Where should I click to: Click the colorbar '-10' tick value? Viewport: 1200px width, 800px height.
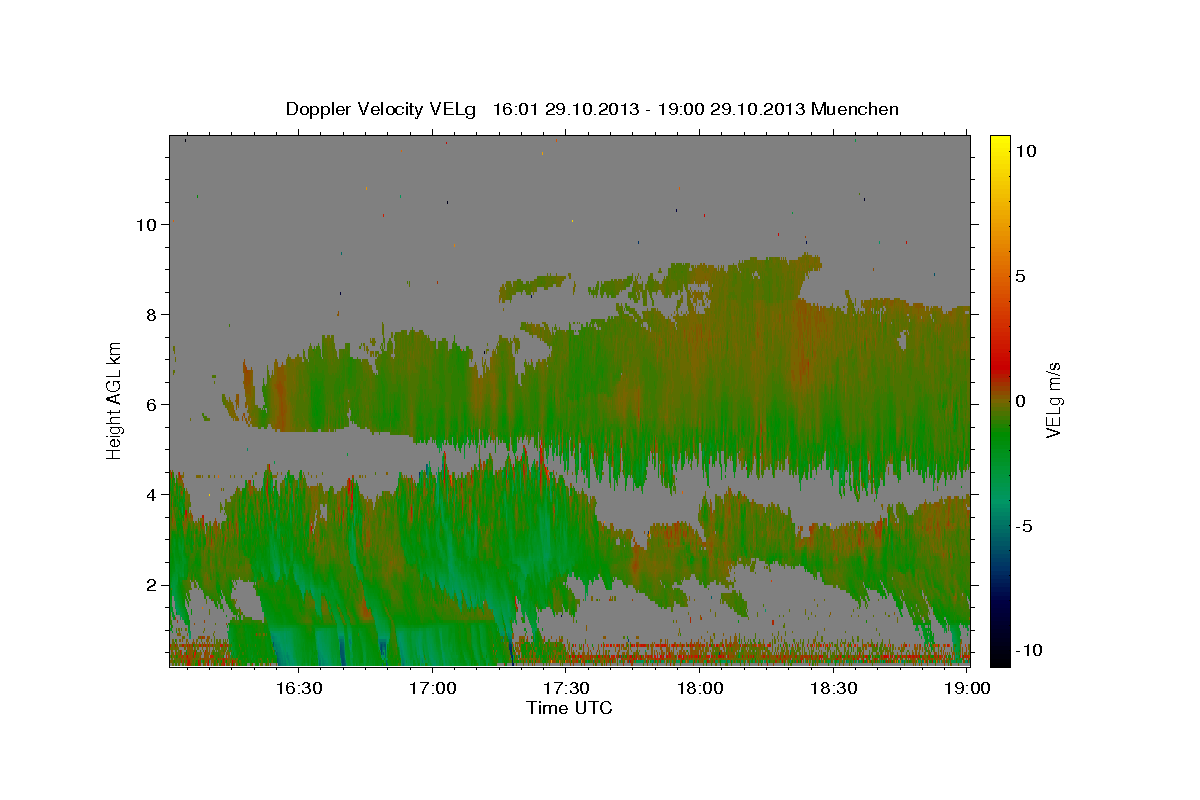click(x=1027, y=651)
